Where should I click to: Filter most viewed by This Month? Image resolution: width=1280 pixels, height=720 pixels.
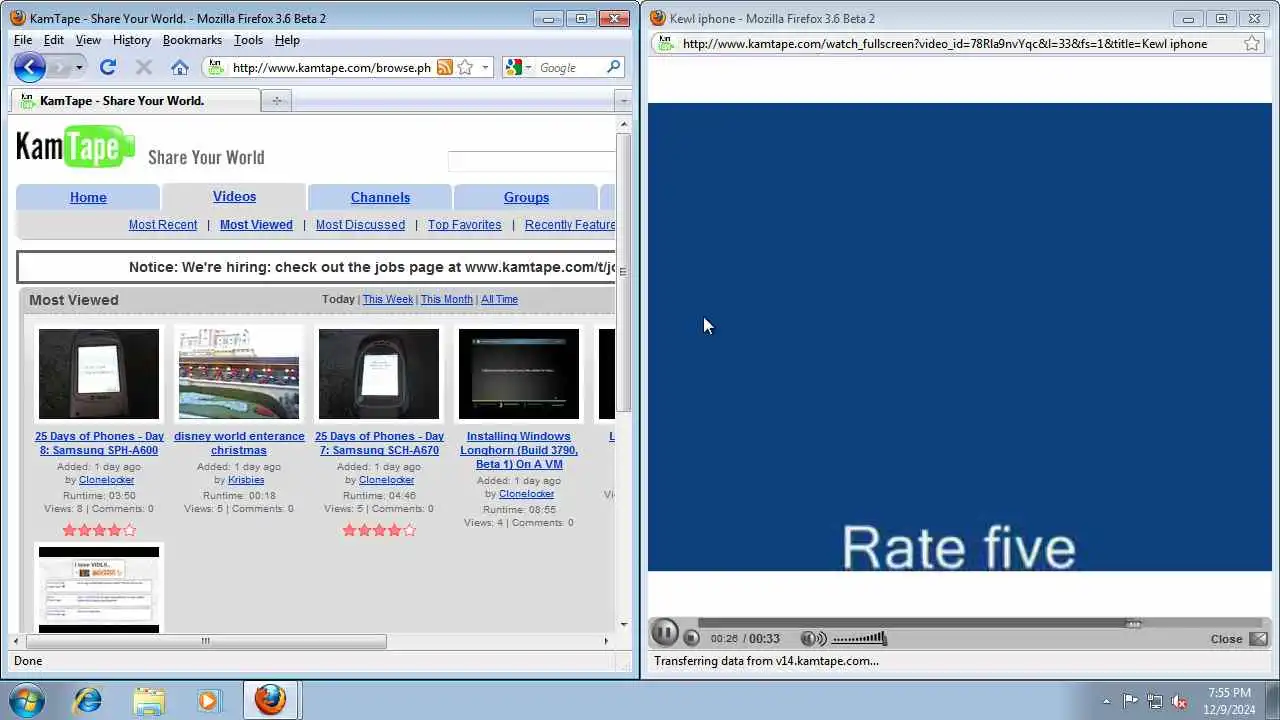click(446, 299)
